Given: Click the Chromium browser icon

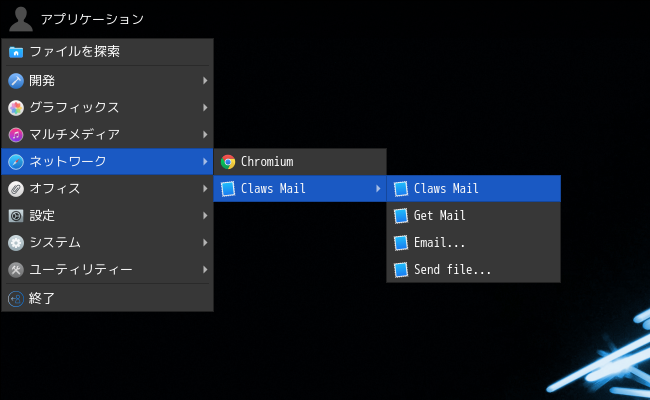Looking at the screenshot, I should point(228,162).
